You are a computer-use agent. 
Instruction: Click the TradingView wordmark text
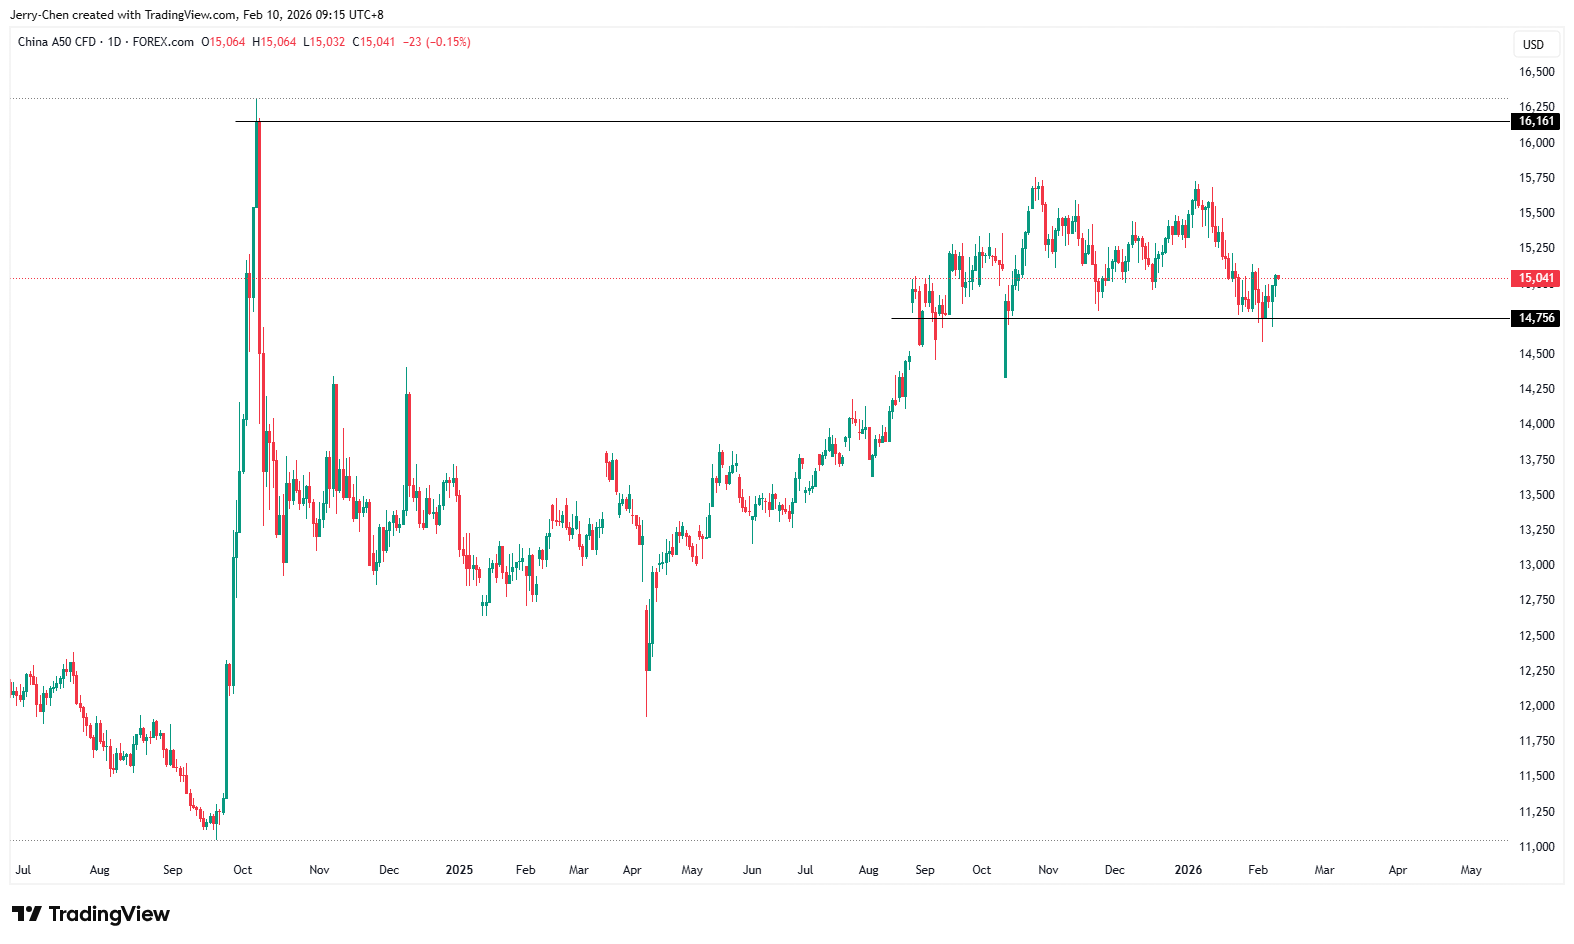click(x=109, y=914)
